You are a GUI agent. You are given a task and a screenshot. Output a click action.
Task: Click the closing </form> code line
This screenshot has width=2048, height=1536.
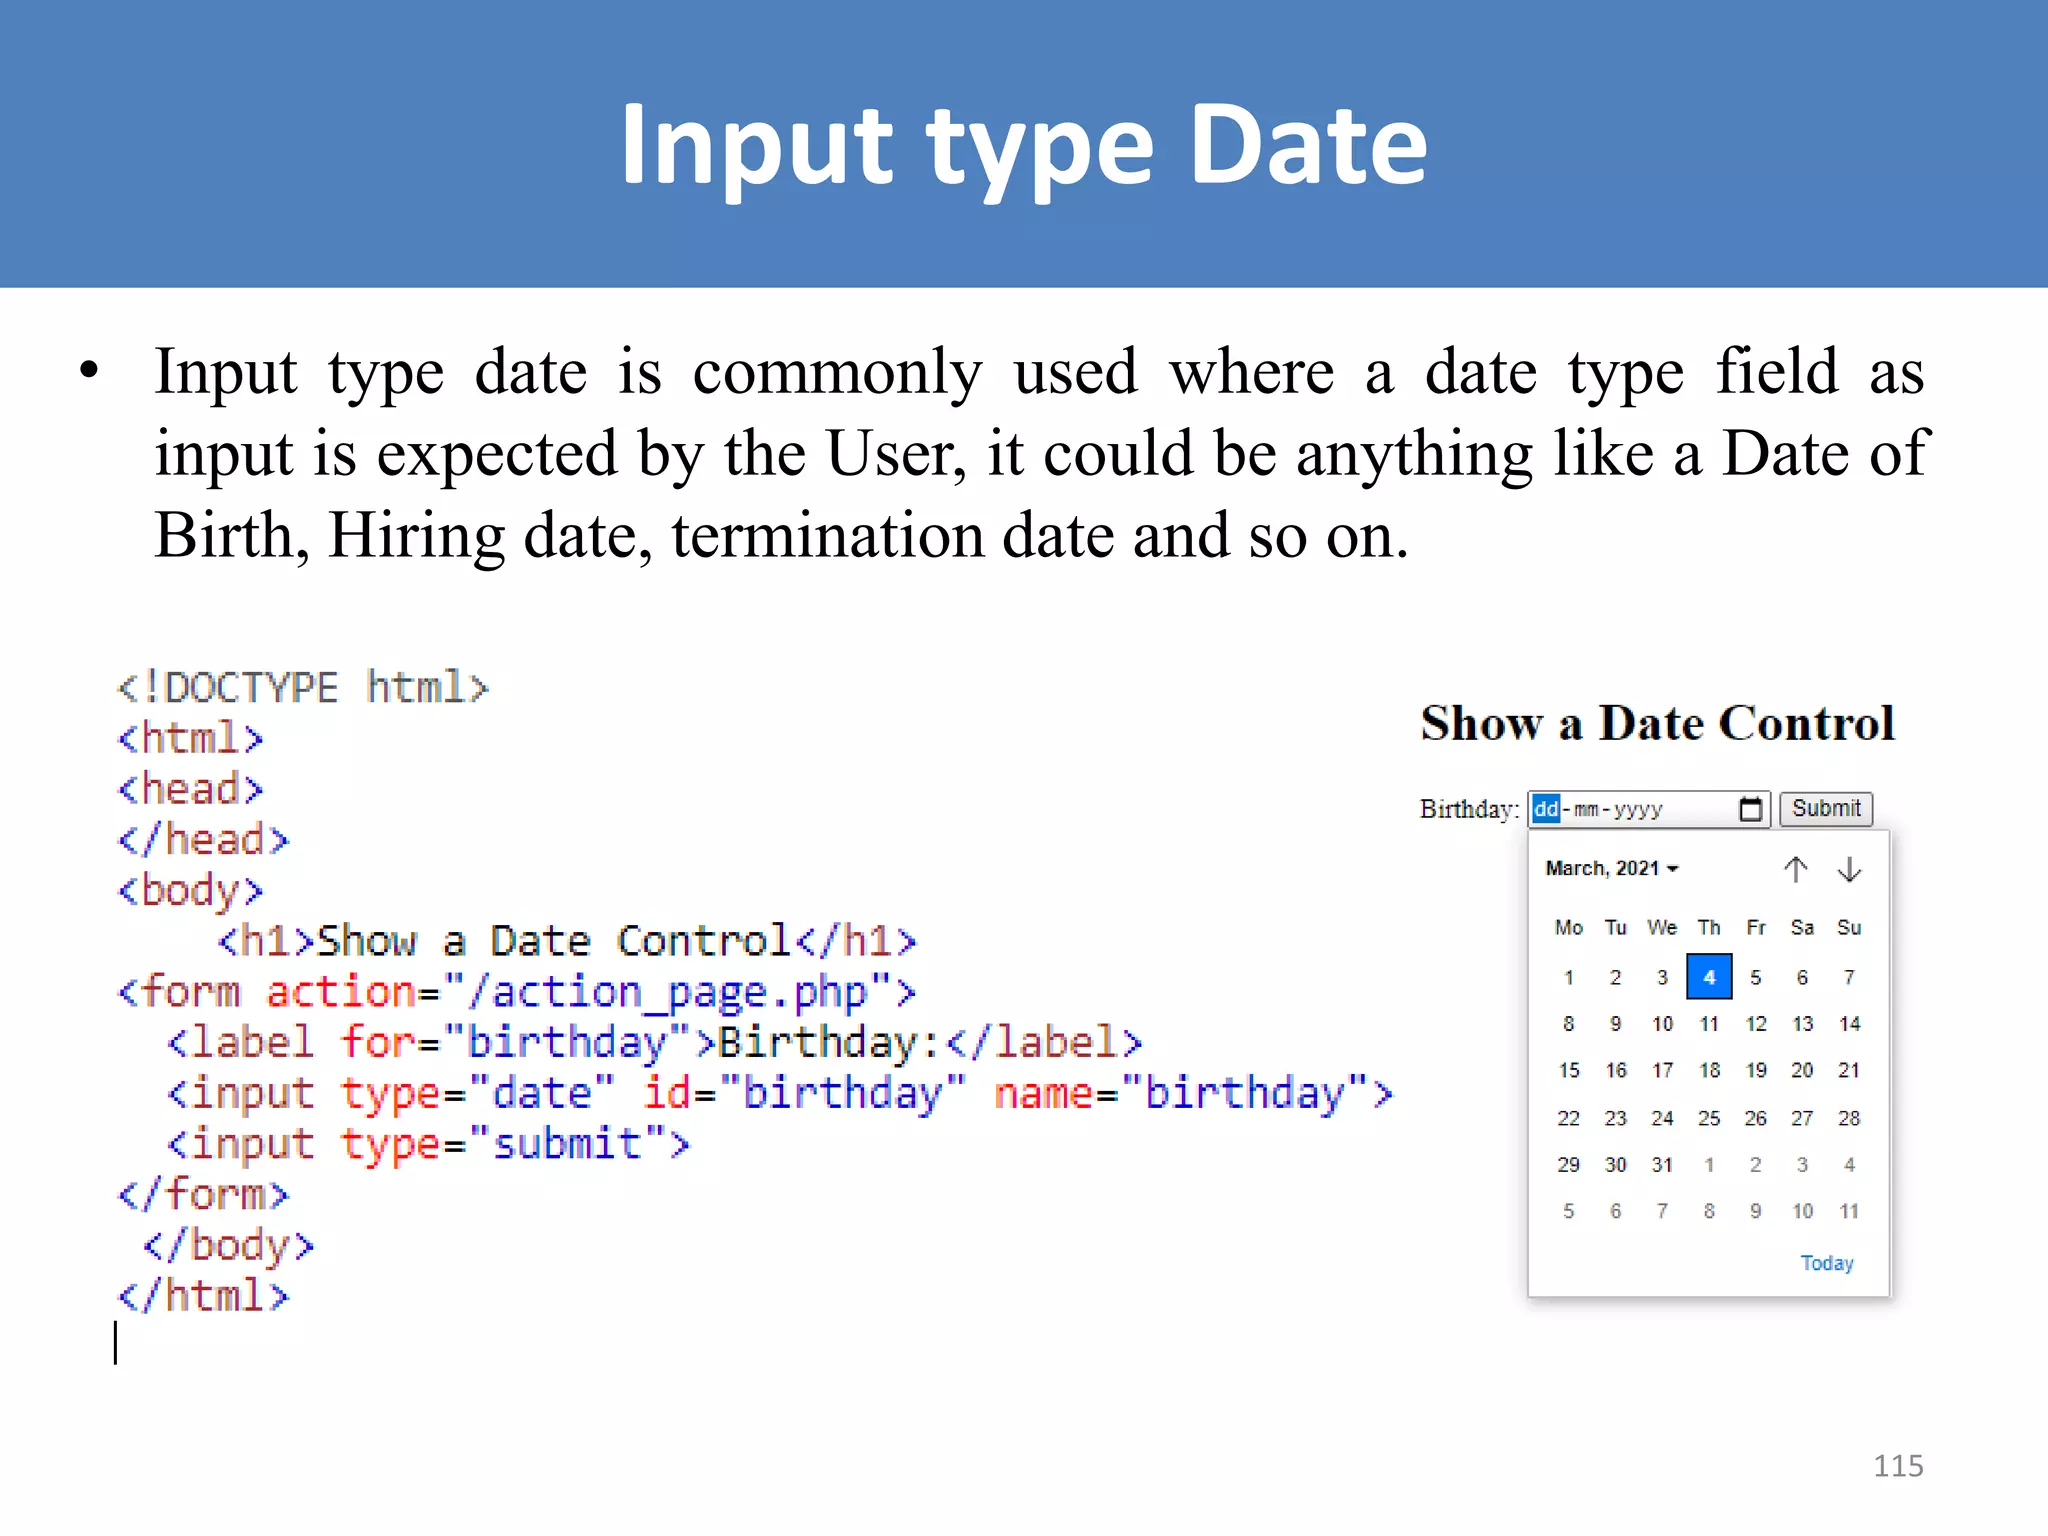[203, 1194]
